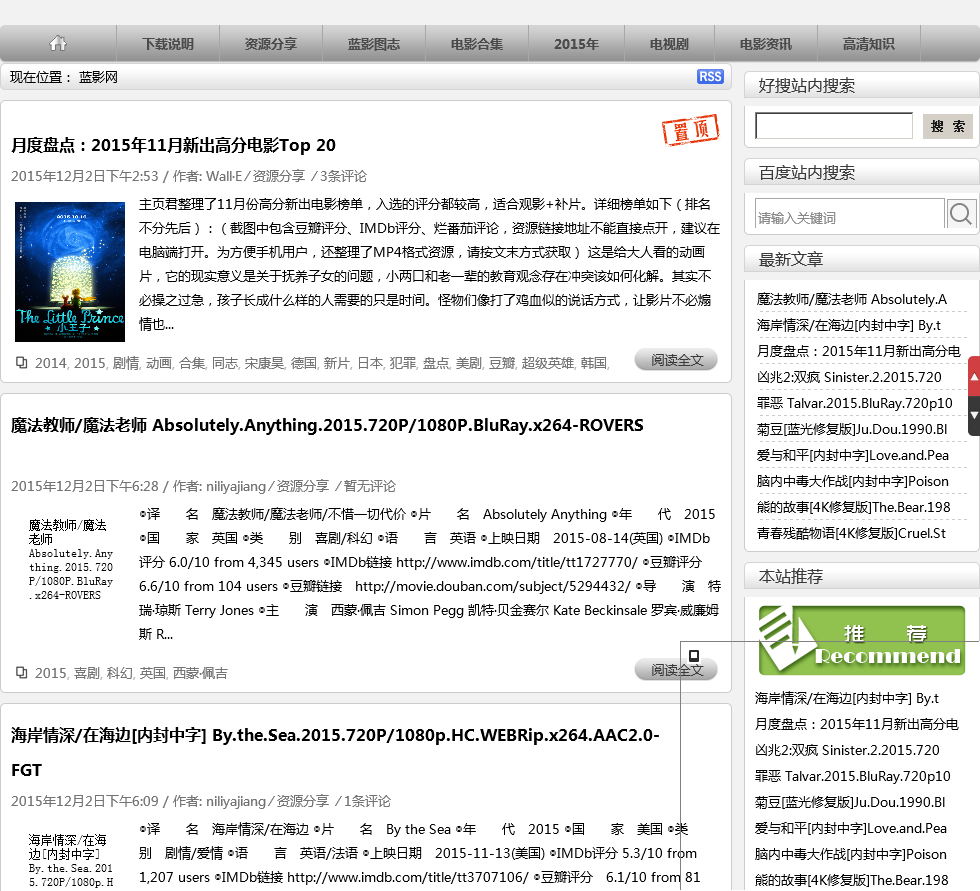Click the red scroll-up arrow
The image size is (980, 891).
974,376
